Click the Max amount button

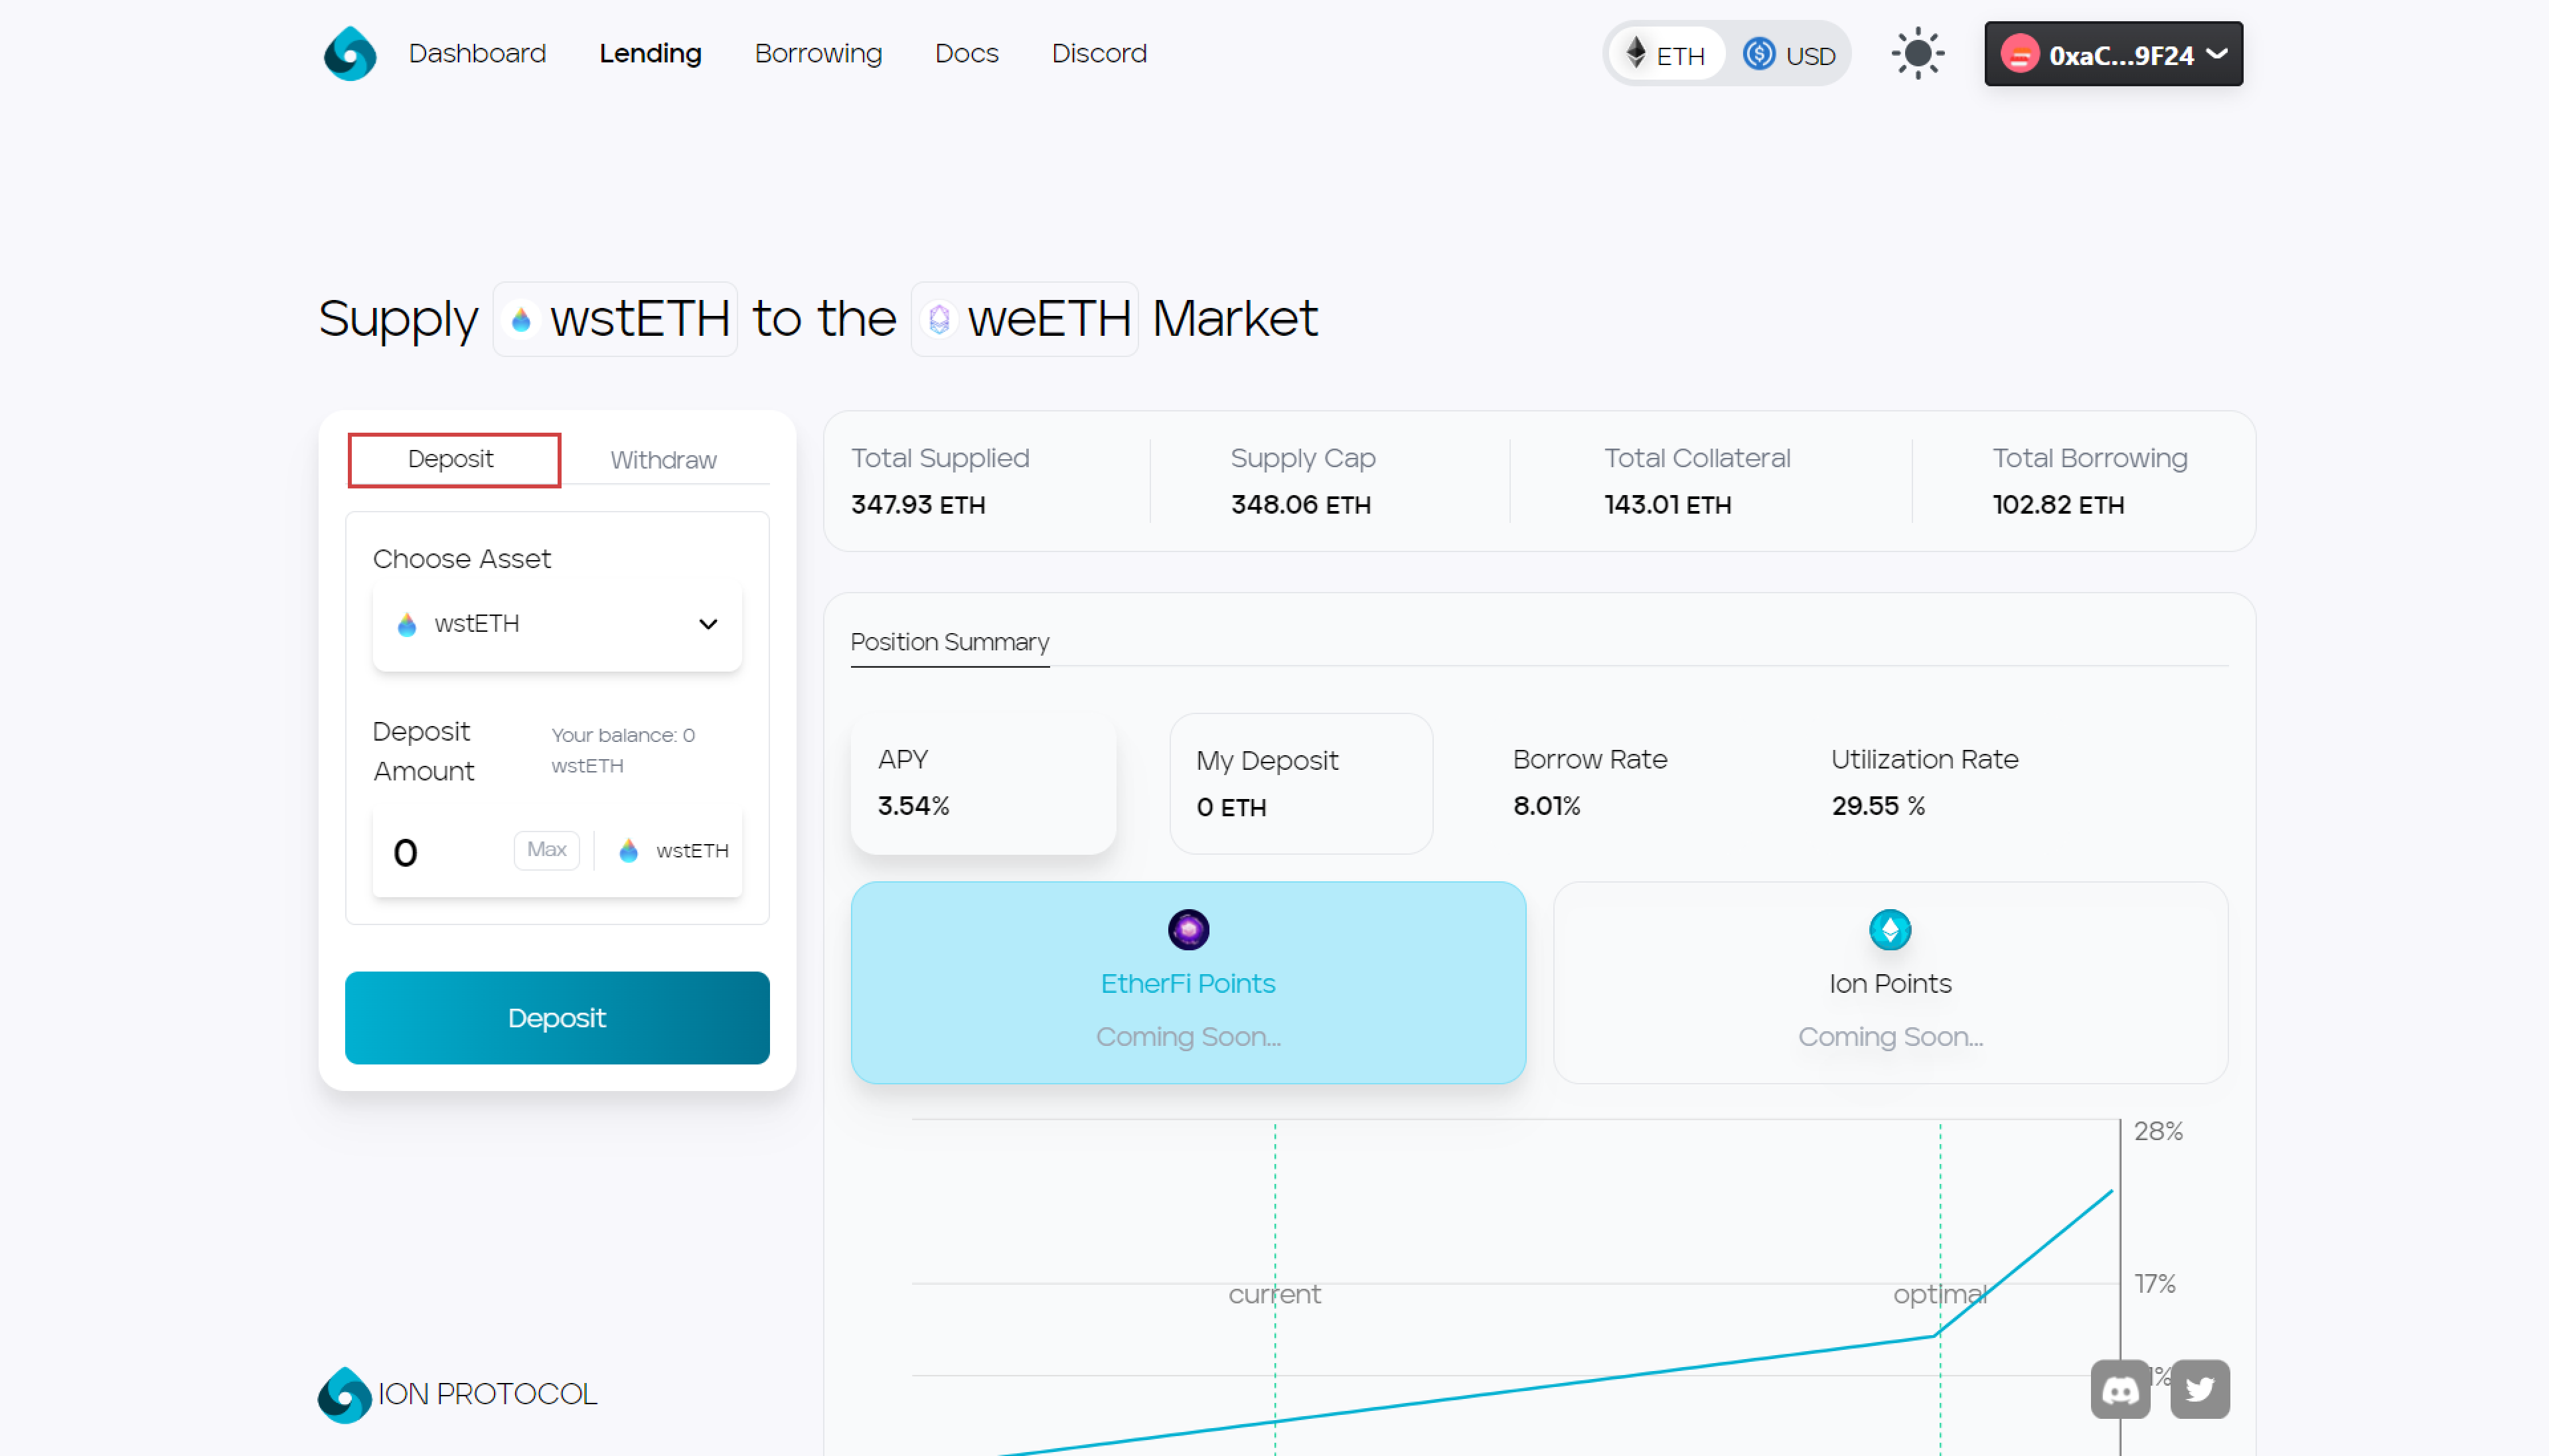[x=546, y=850]
